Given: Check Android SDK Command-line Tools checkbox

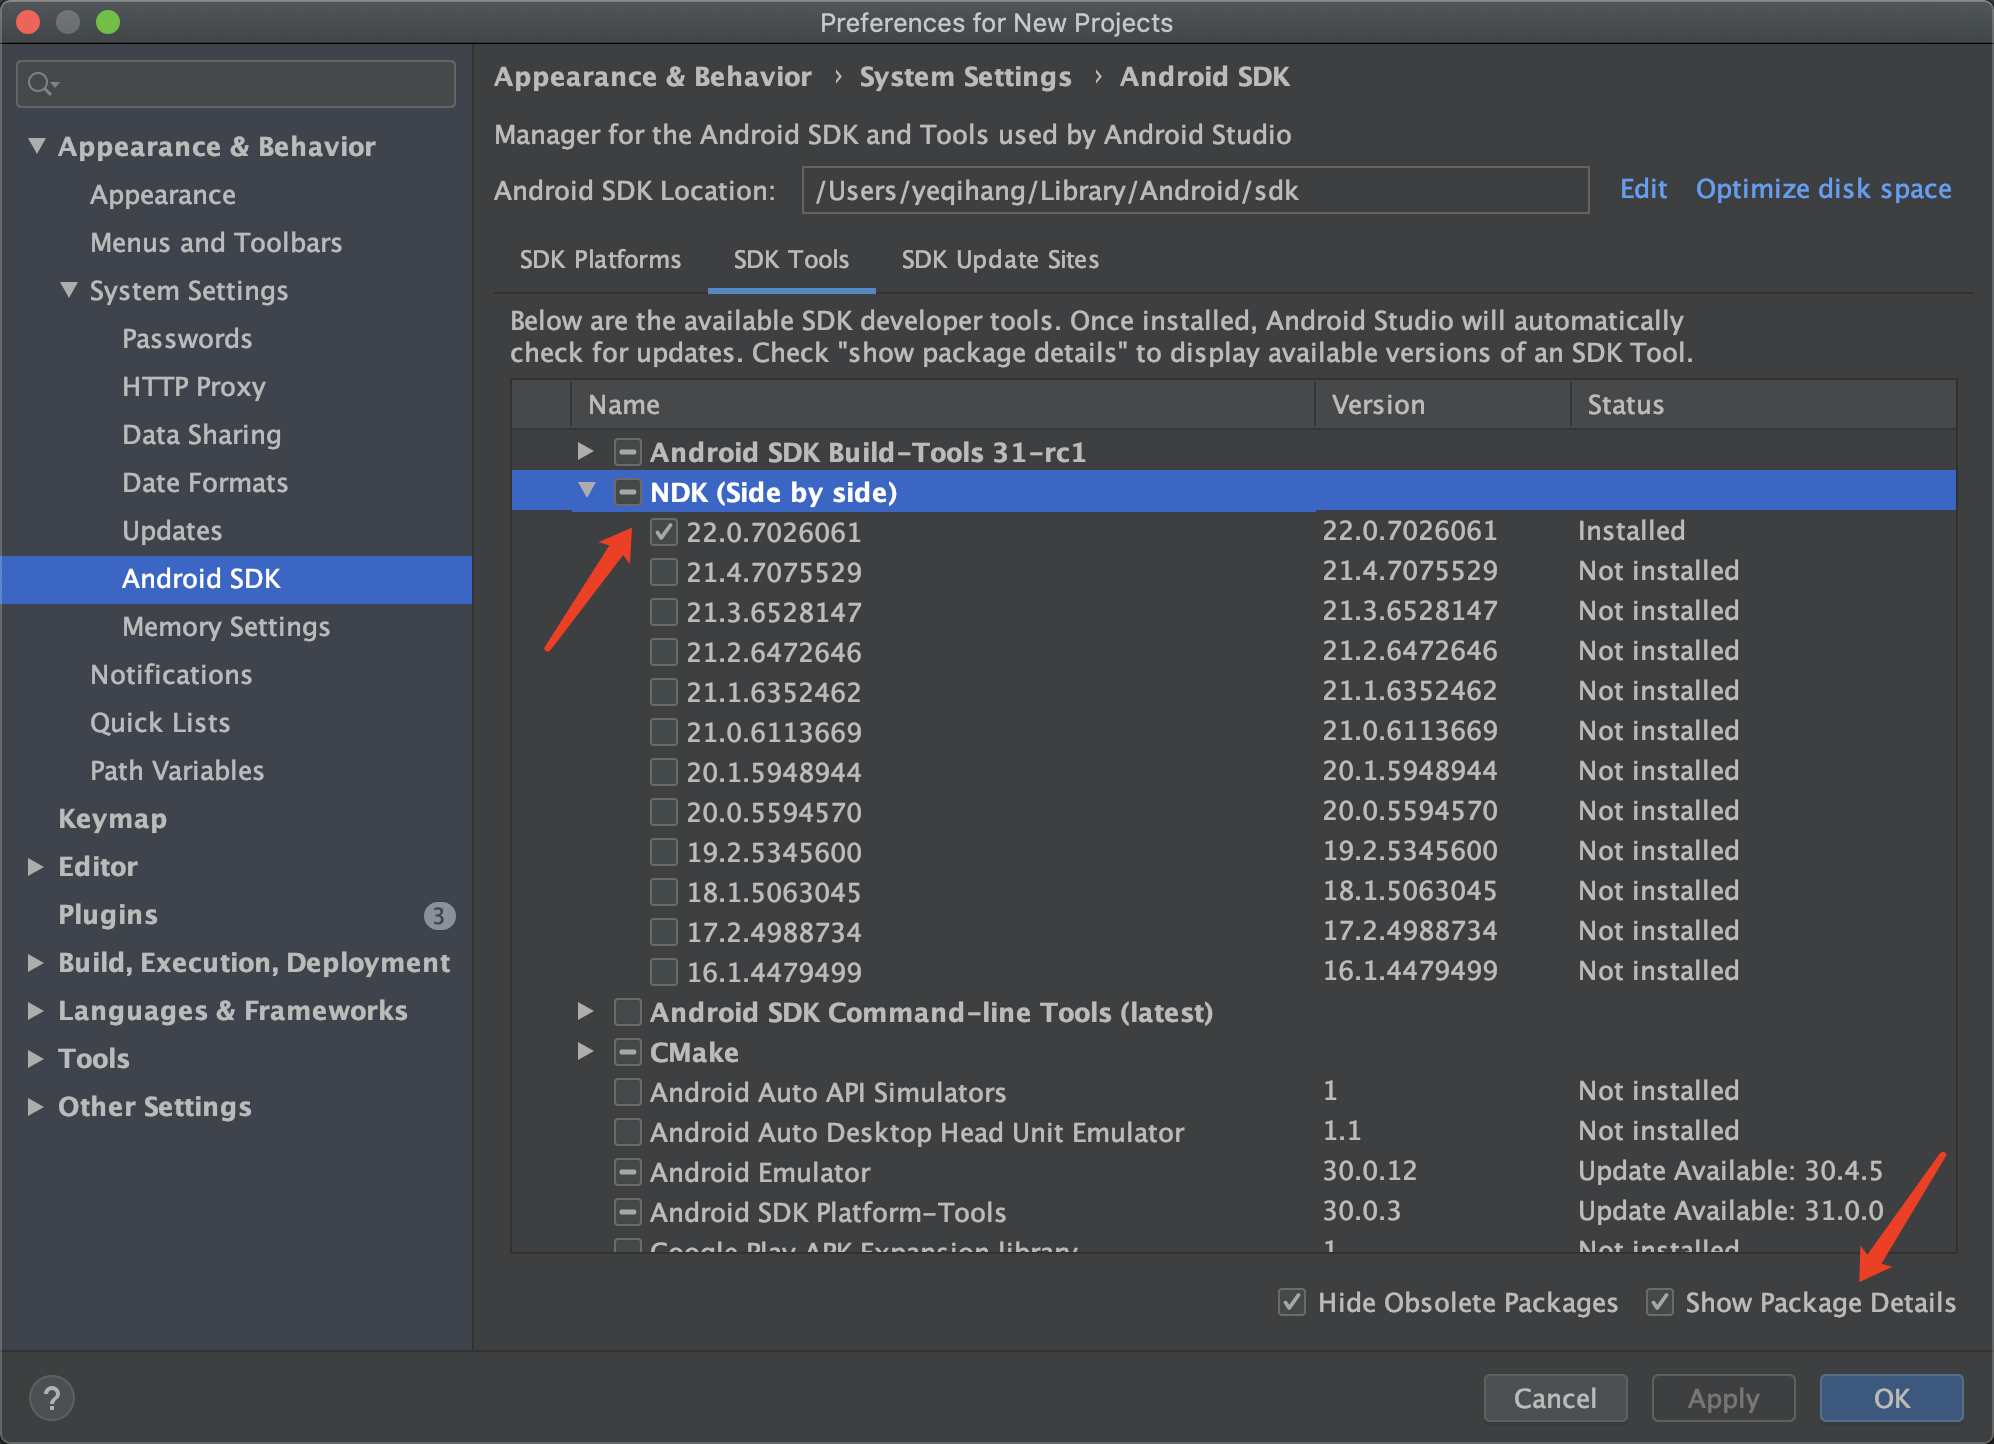Looking at the screenshot, I should 628,1012.
